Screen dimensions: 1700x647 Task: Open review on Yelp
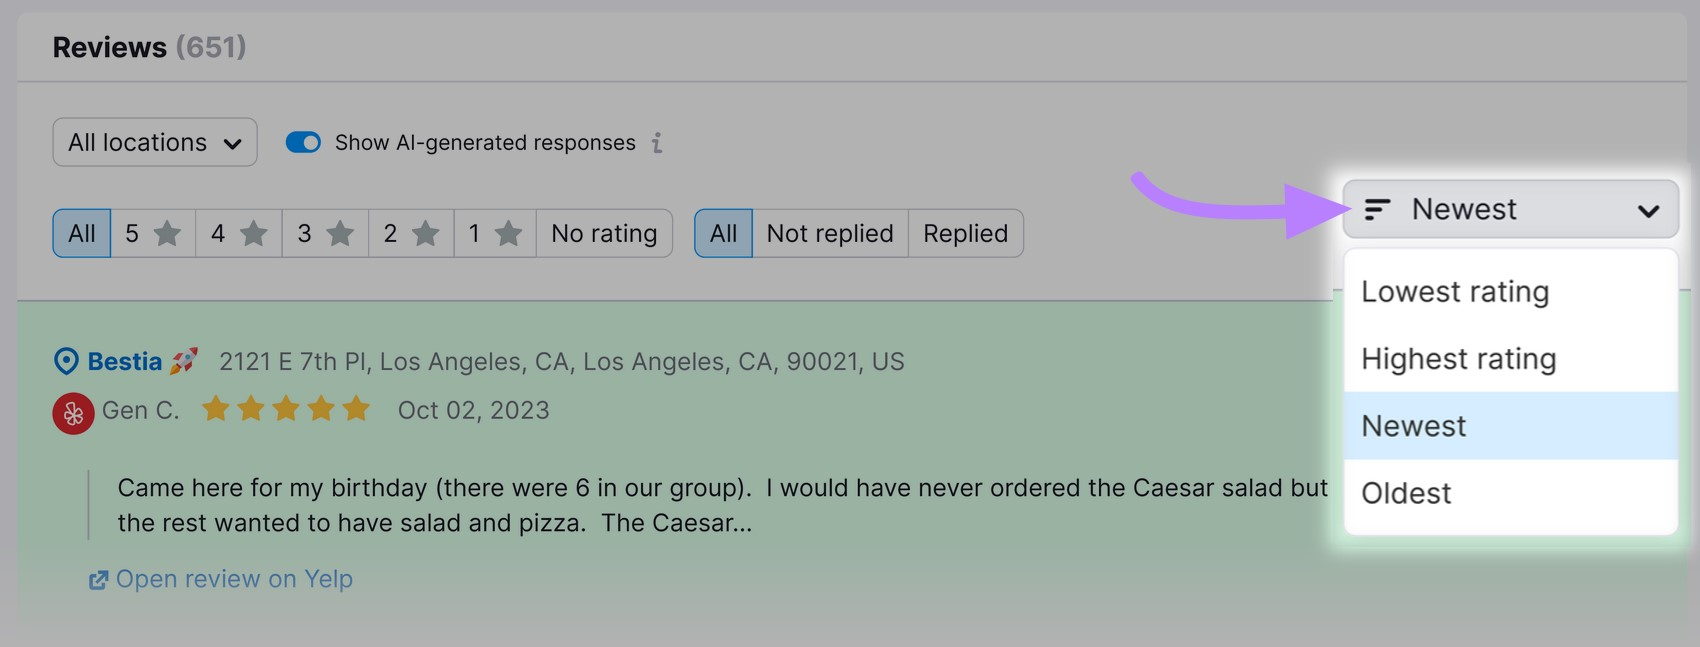[234, 579]
